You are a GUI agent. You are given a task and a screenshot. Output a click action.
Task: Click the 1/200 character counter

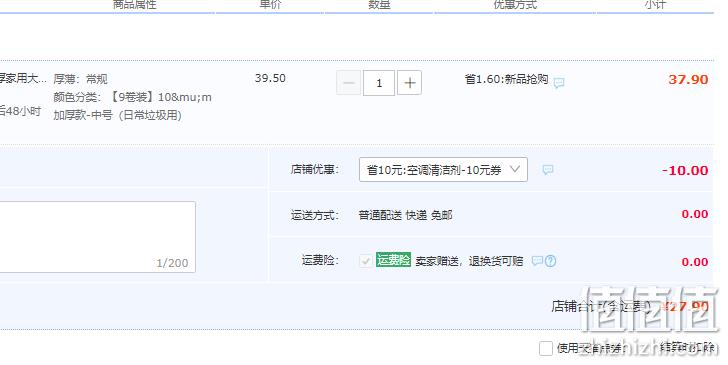[172, 263]
